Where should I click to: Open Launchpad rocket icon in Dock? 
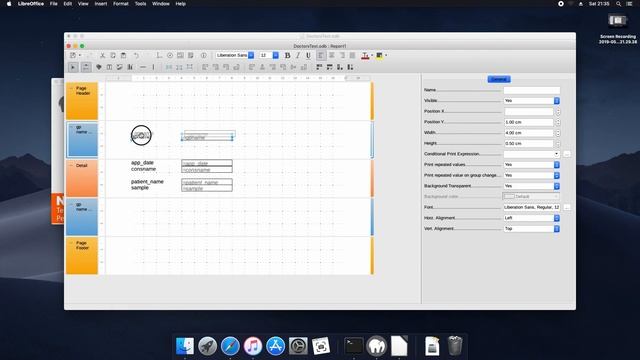(207, 346)
